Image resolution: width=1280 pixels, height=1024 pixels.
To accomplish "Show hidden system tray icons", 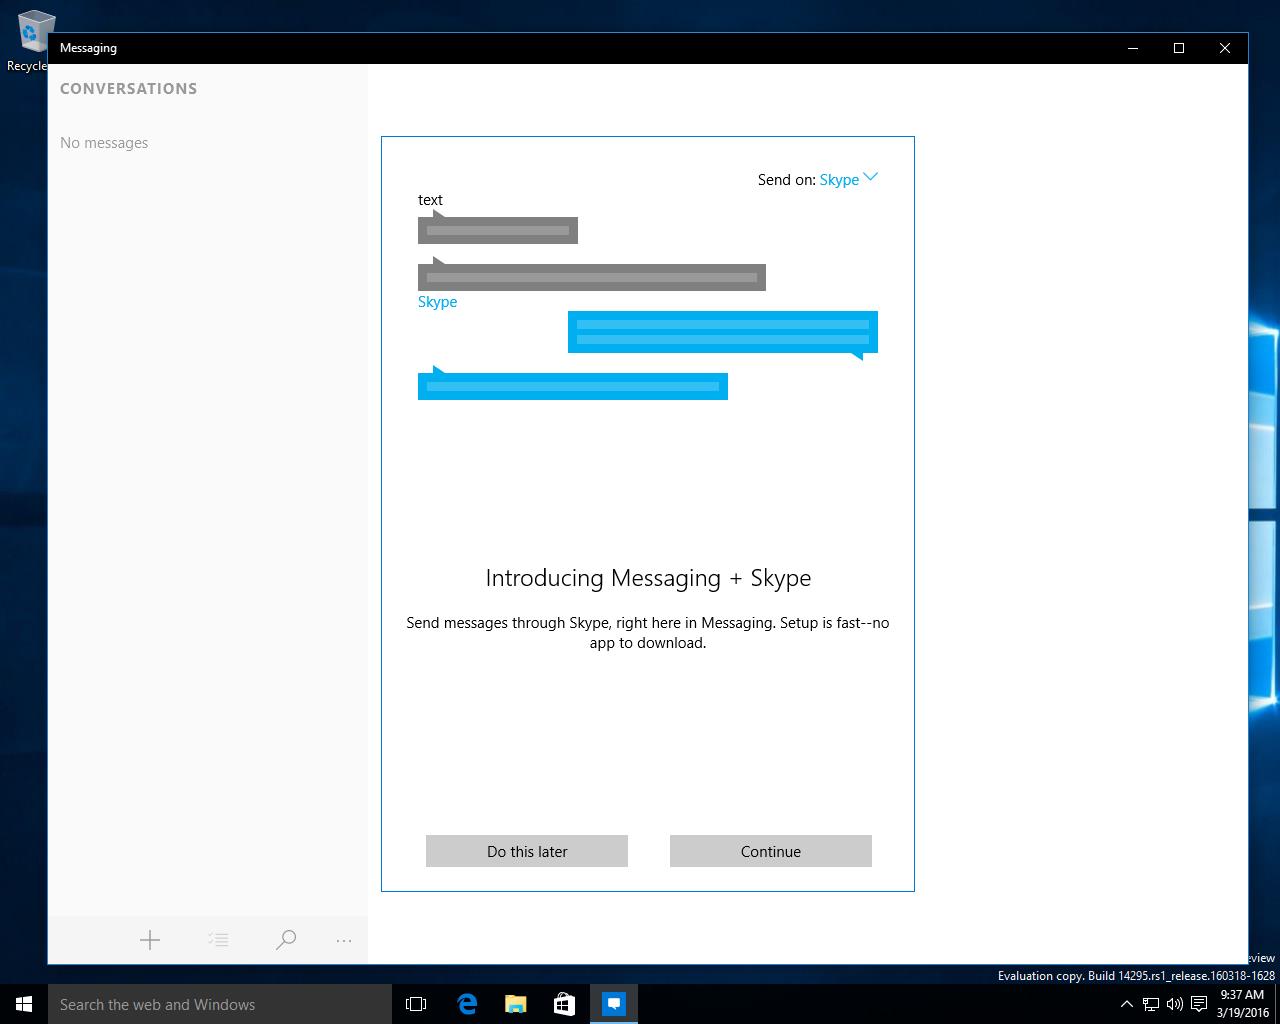I will [1127, 1004].
